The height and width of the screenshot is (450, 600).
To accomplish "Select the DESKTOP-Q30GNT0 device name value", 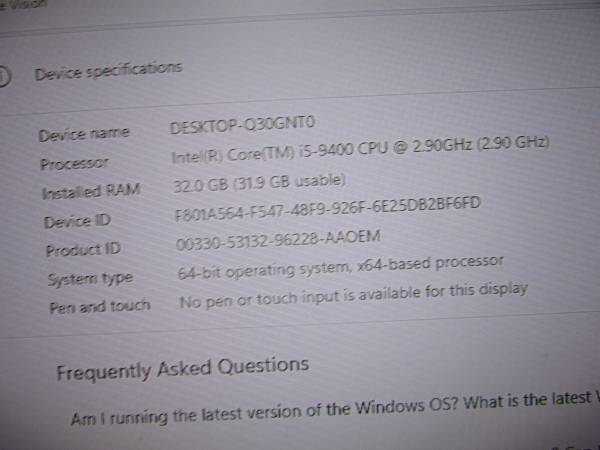I will [242, 124].
